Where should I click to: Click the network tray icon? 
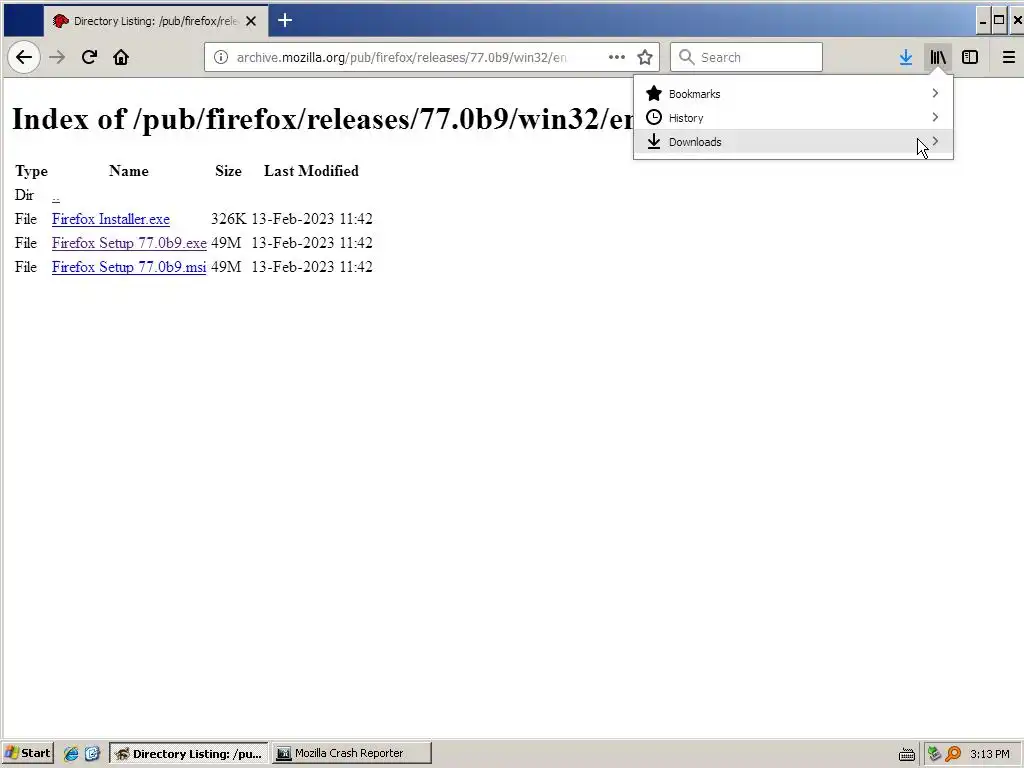pos(935,754)
